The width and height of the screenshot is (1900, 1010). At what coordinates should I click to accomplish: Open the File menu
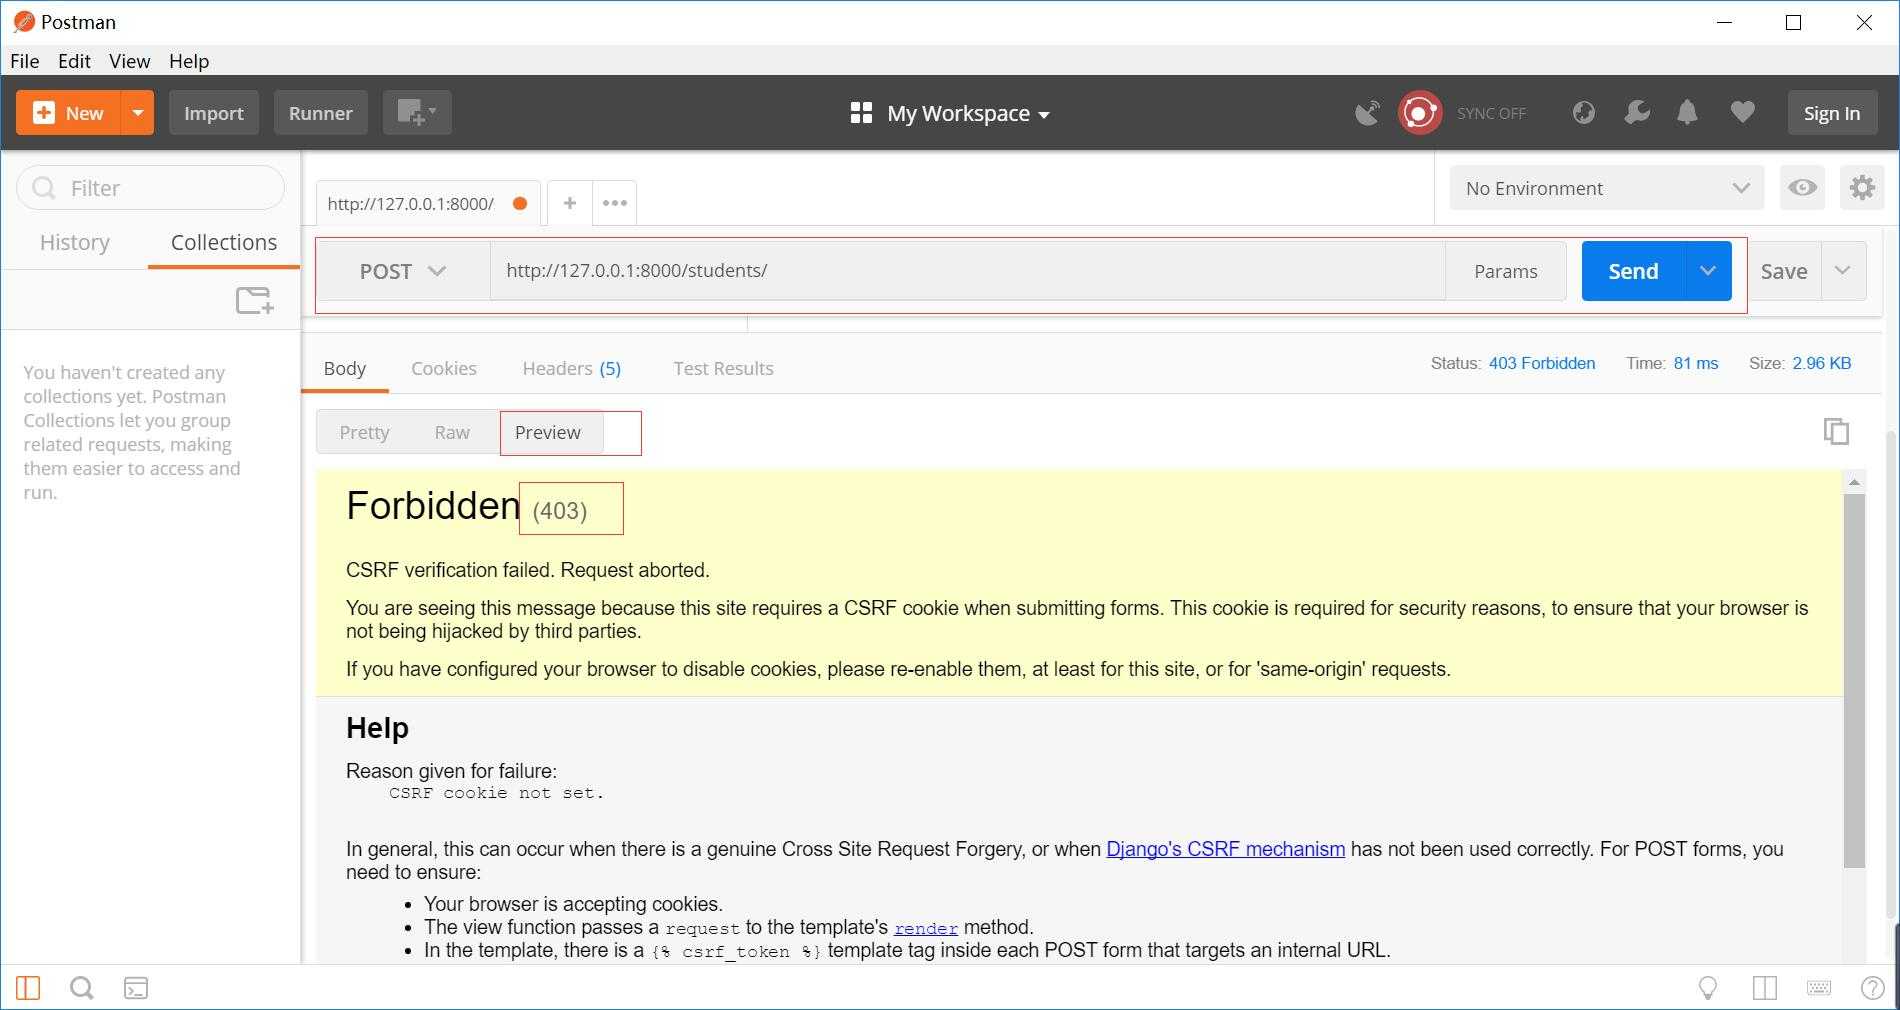[x=25, y=61]
